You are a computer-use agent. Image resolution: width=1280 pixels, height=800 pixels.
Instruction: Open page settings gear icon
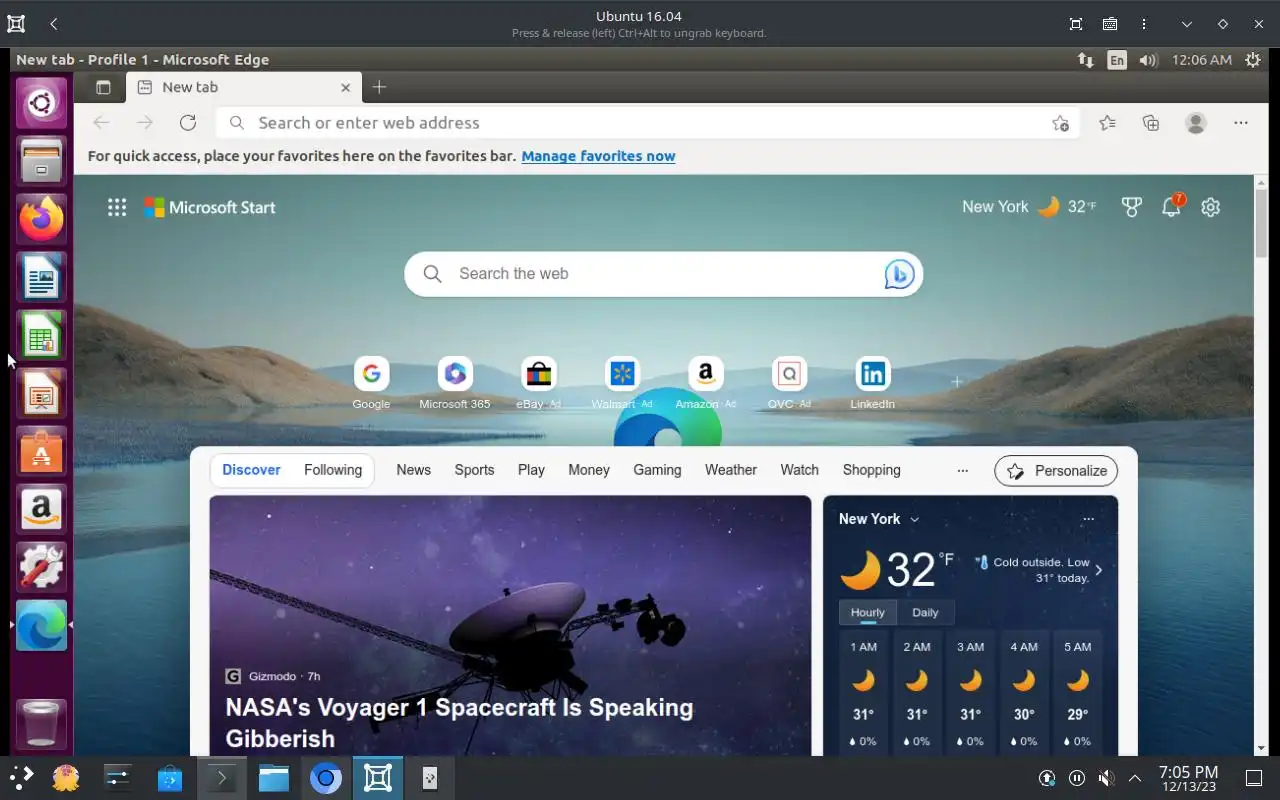tap(1211, 207)
